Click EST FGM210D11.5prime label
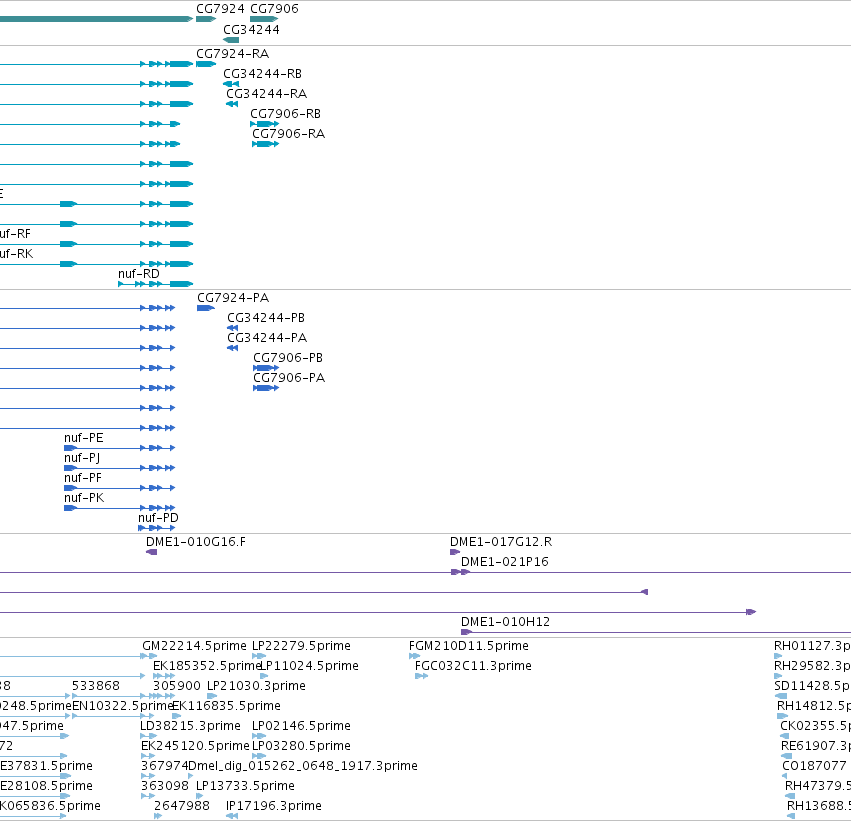851x821 pixels. pyautogui.click(x=468, y=646)
